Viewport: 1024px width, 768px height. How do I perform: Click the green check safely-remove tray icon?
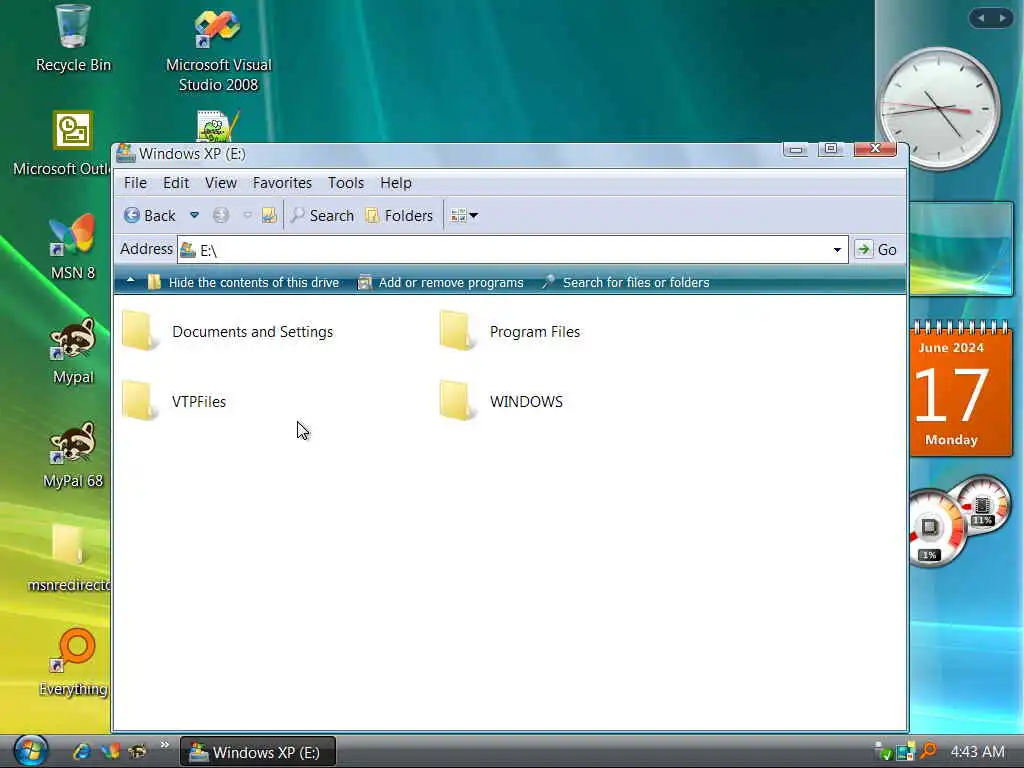click(x=883, y=752)
